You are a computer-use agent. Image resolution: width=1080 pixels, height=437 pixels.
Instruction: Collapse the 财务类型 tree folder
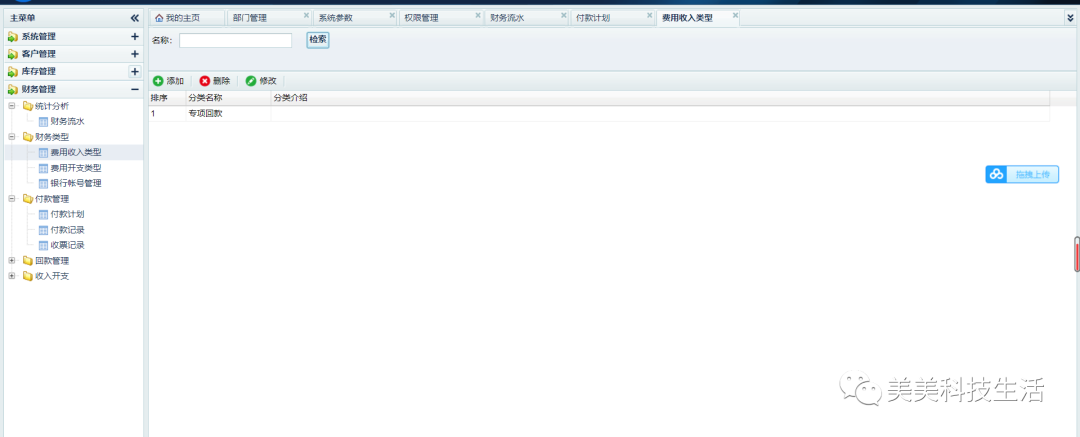click(12, 137)
